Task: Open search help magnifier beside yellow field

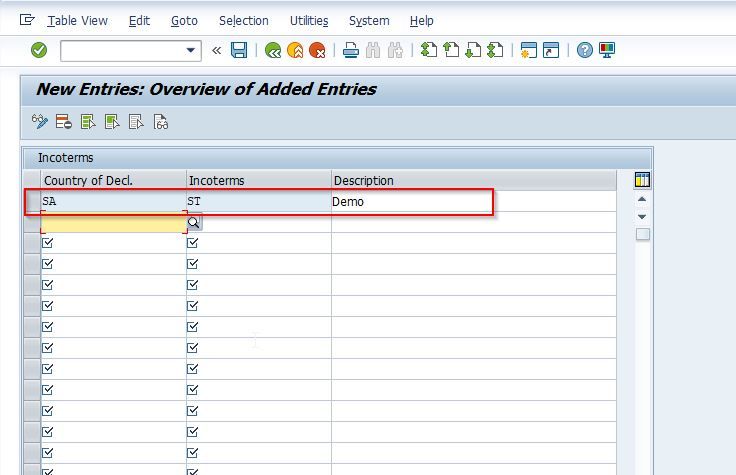Action: [194, 222]
